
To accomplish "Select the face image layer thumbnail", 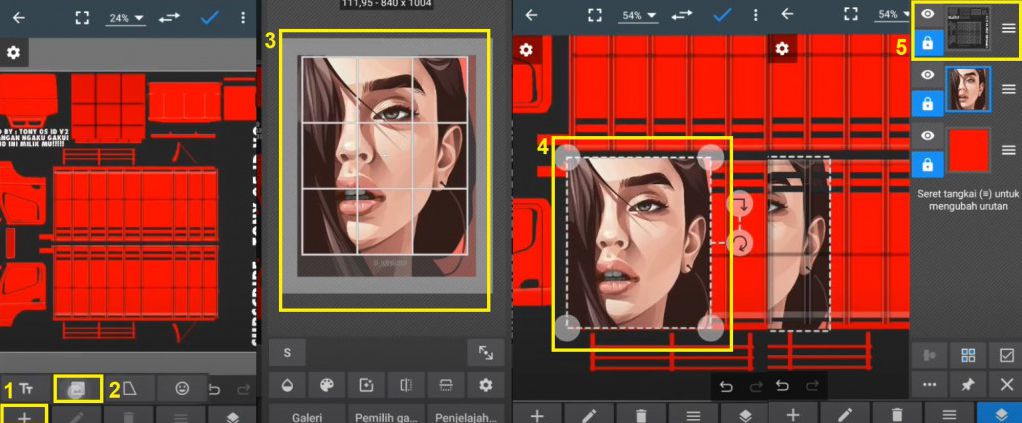I will click(x=969, y=89).
